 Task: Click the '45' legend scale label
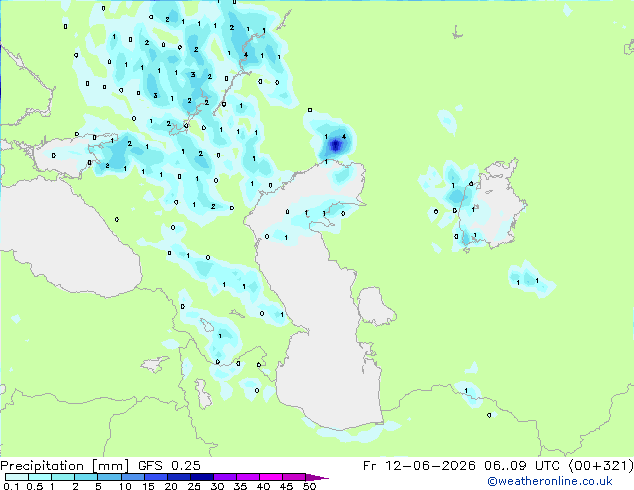pos(286,486)
